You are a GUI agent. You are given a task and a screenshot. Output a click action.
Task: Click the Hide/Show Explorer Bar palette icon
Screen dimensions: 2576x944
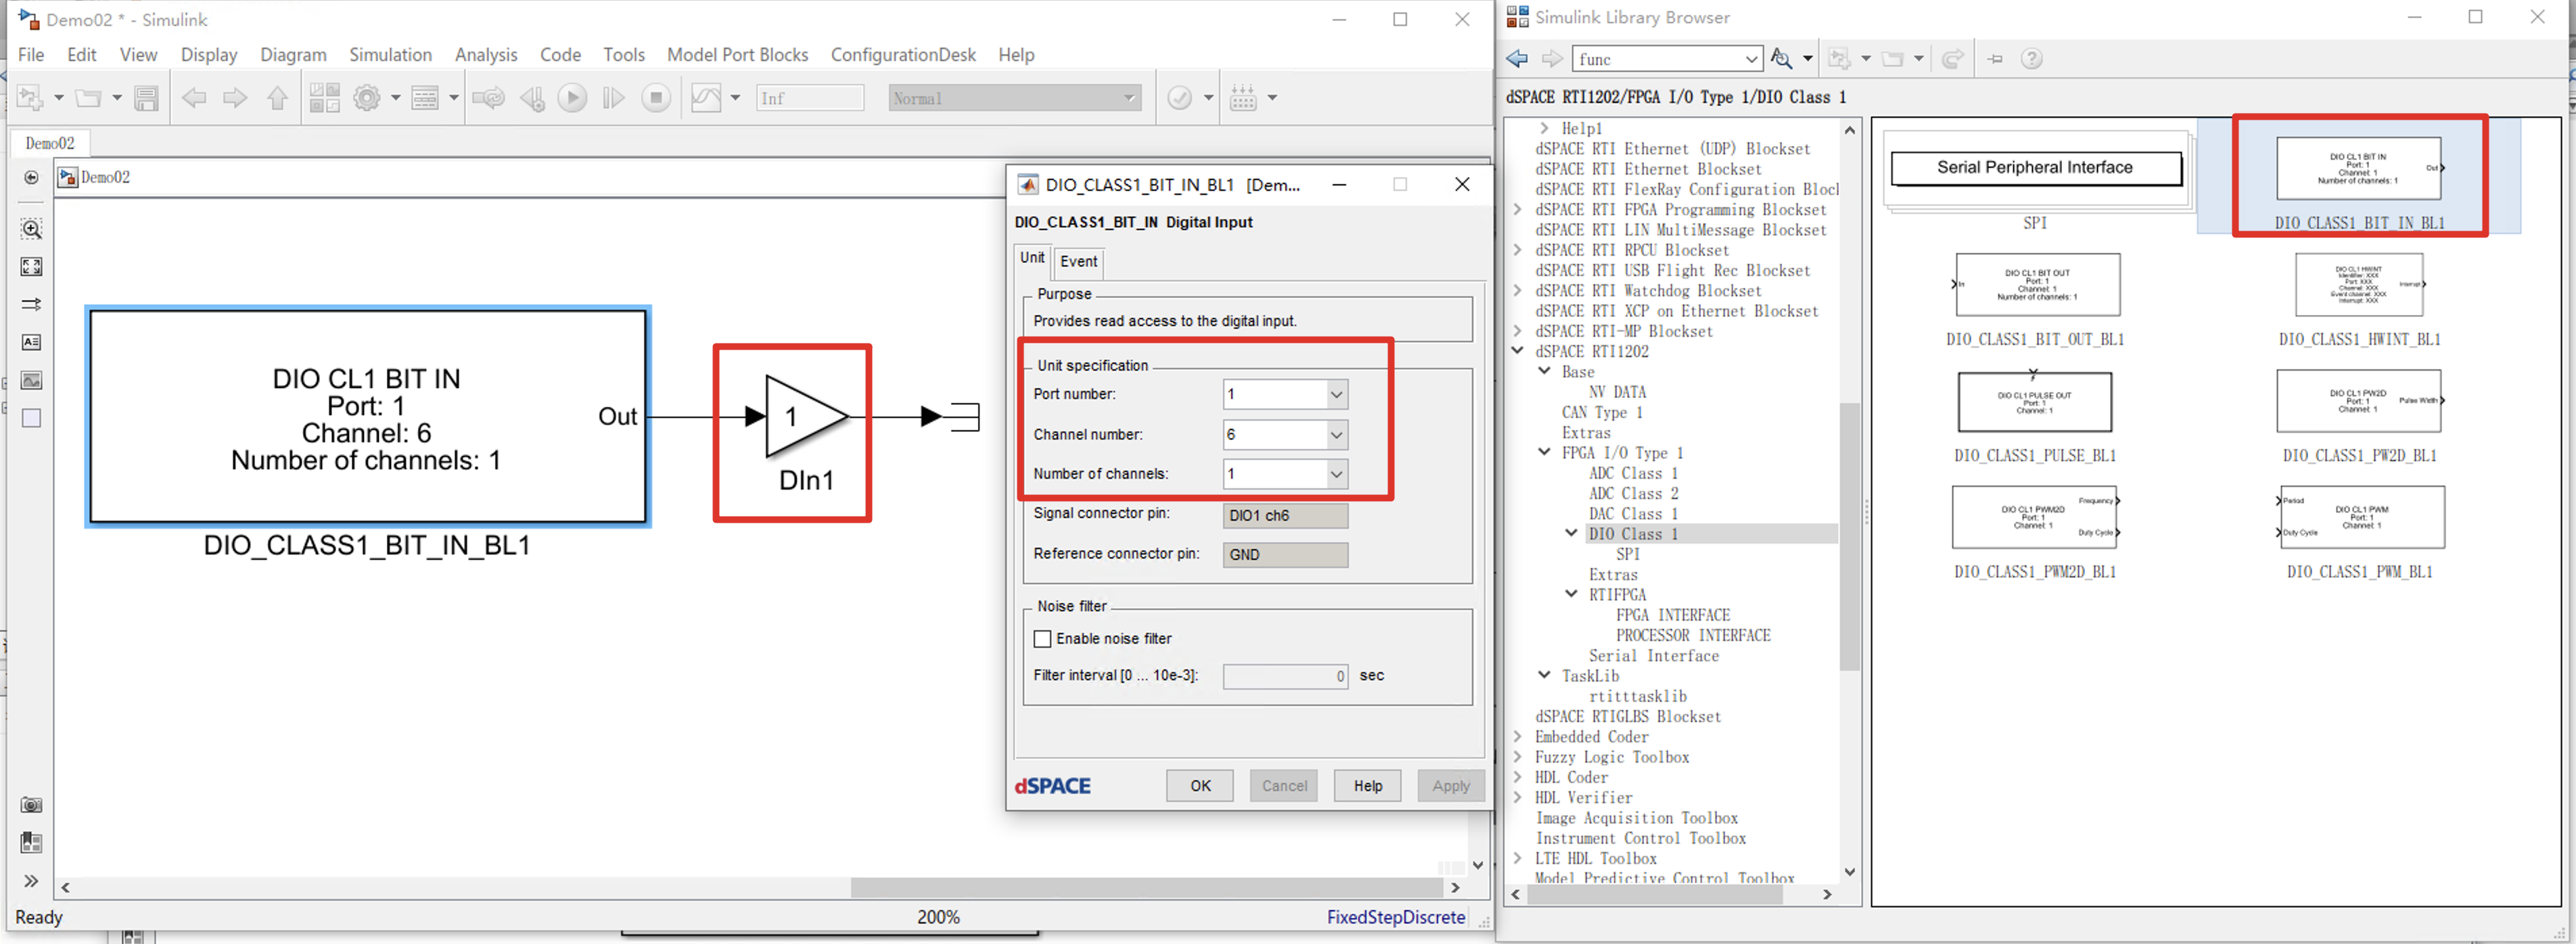pyautogui.click(x=31, y=178)
